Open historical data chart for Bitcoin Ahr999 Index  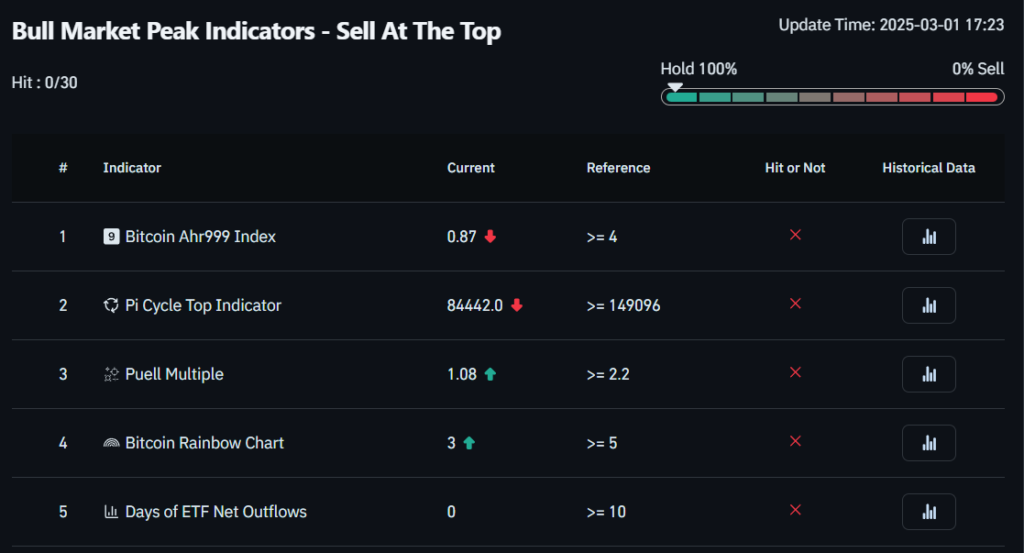pyautogui.click(x=928, y=237)
